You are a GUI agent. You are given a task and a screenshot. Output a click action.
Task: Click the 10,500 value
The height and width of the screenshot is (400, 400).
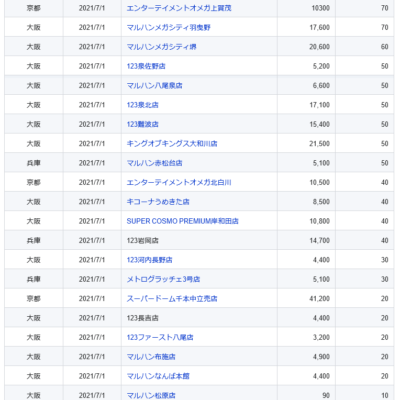[320, 182]
